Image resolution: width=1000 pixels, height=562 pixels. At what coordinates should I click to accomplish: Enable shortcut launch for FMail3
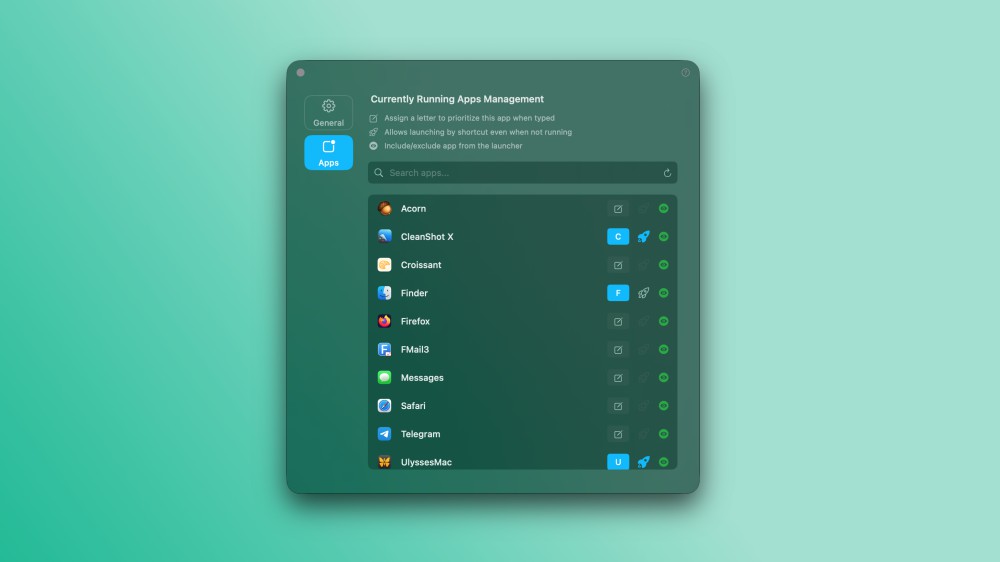click(x=643, y=350)
